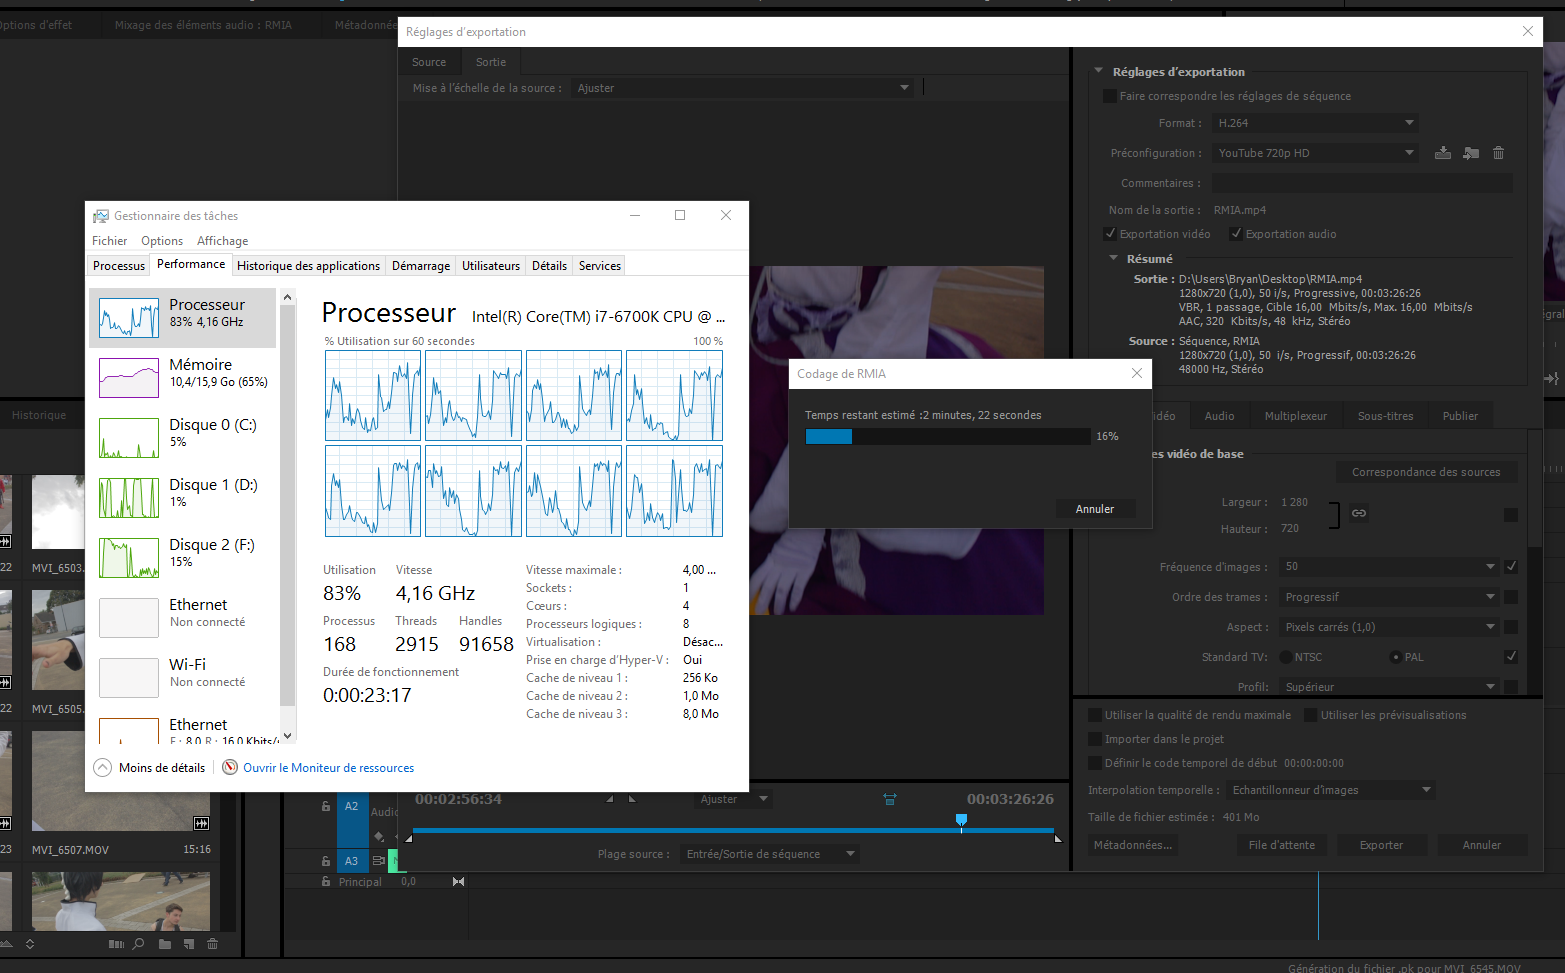Screen dimensions: 1565x973
Task: Collapse the Réglages d'exportation section triangle
Action: pyautogui.click(x=1098, y=71)
